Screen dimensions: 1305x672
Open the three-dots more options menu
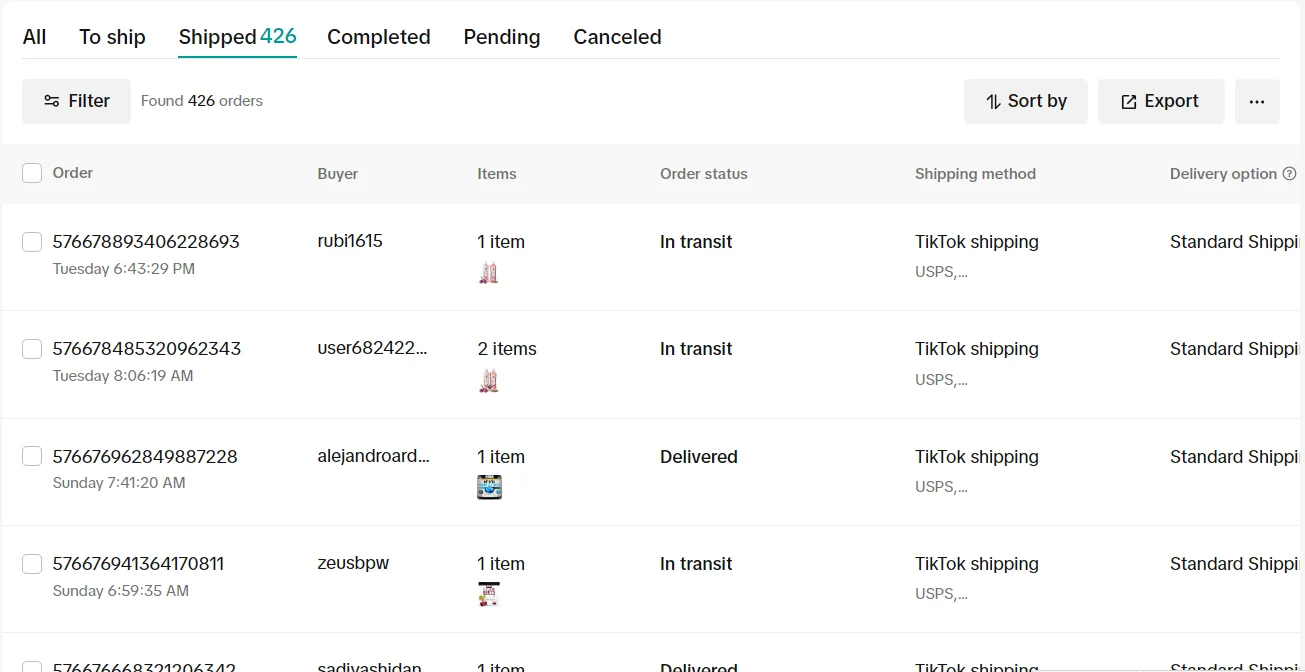(1257, 101)
